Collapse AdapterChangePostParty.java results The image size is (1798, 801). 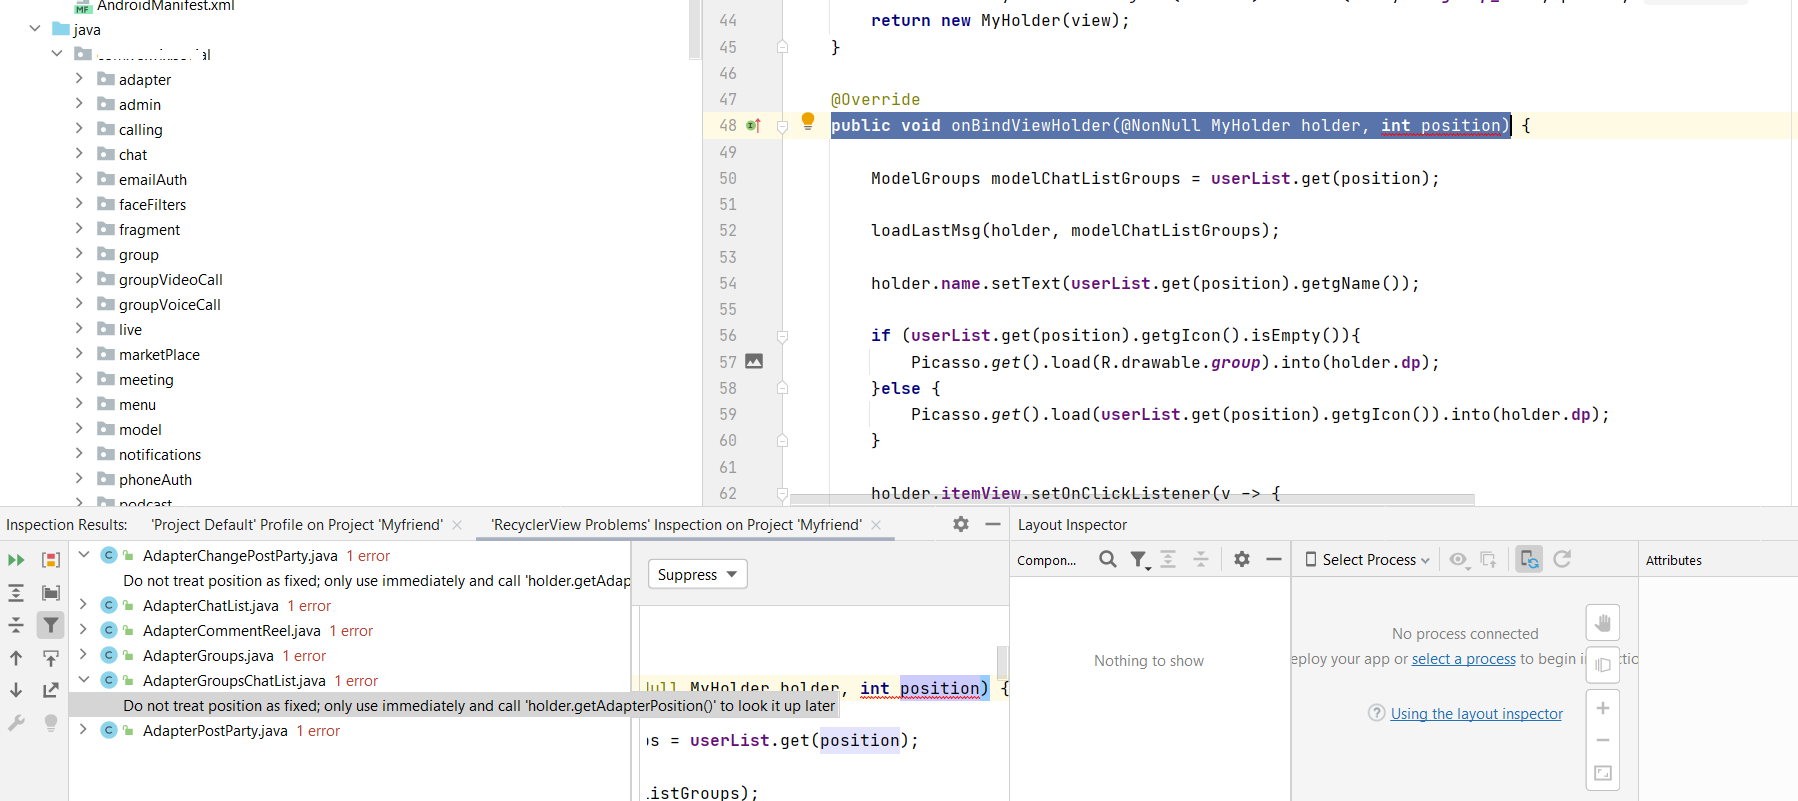point(84,555)
